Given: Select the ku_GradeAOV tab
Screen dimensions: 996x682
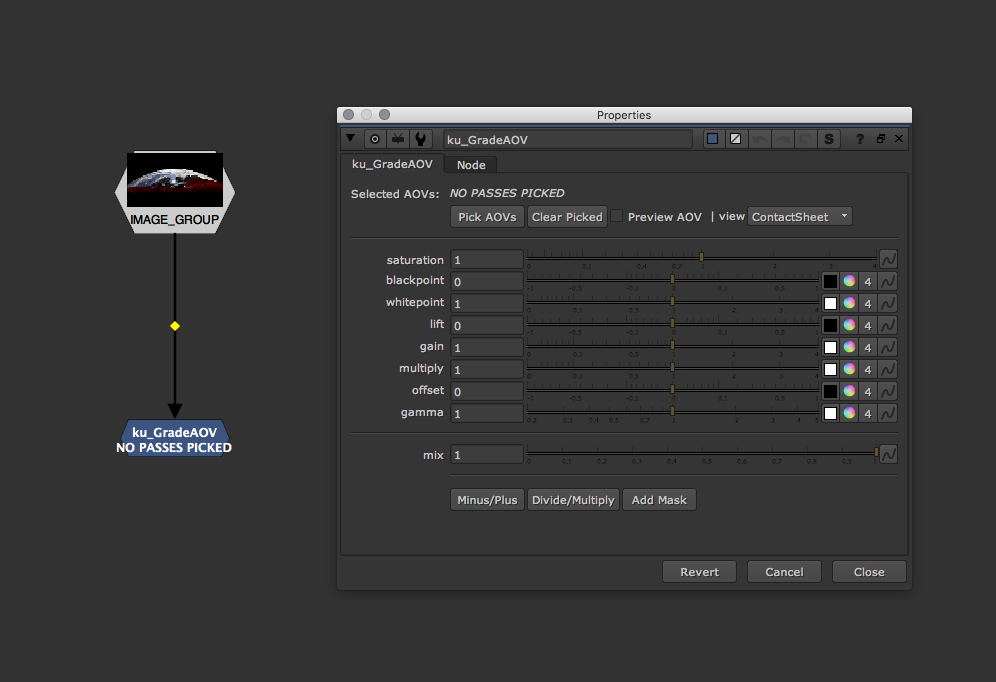Looking at the screenshot, I should [x=392, y=164].
